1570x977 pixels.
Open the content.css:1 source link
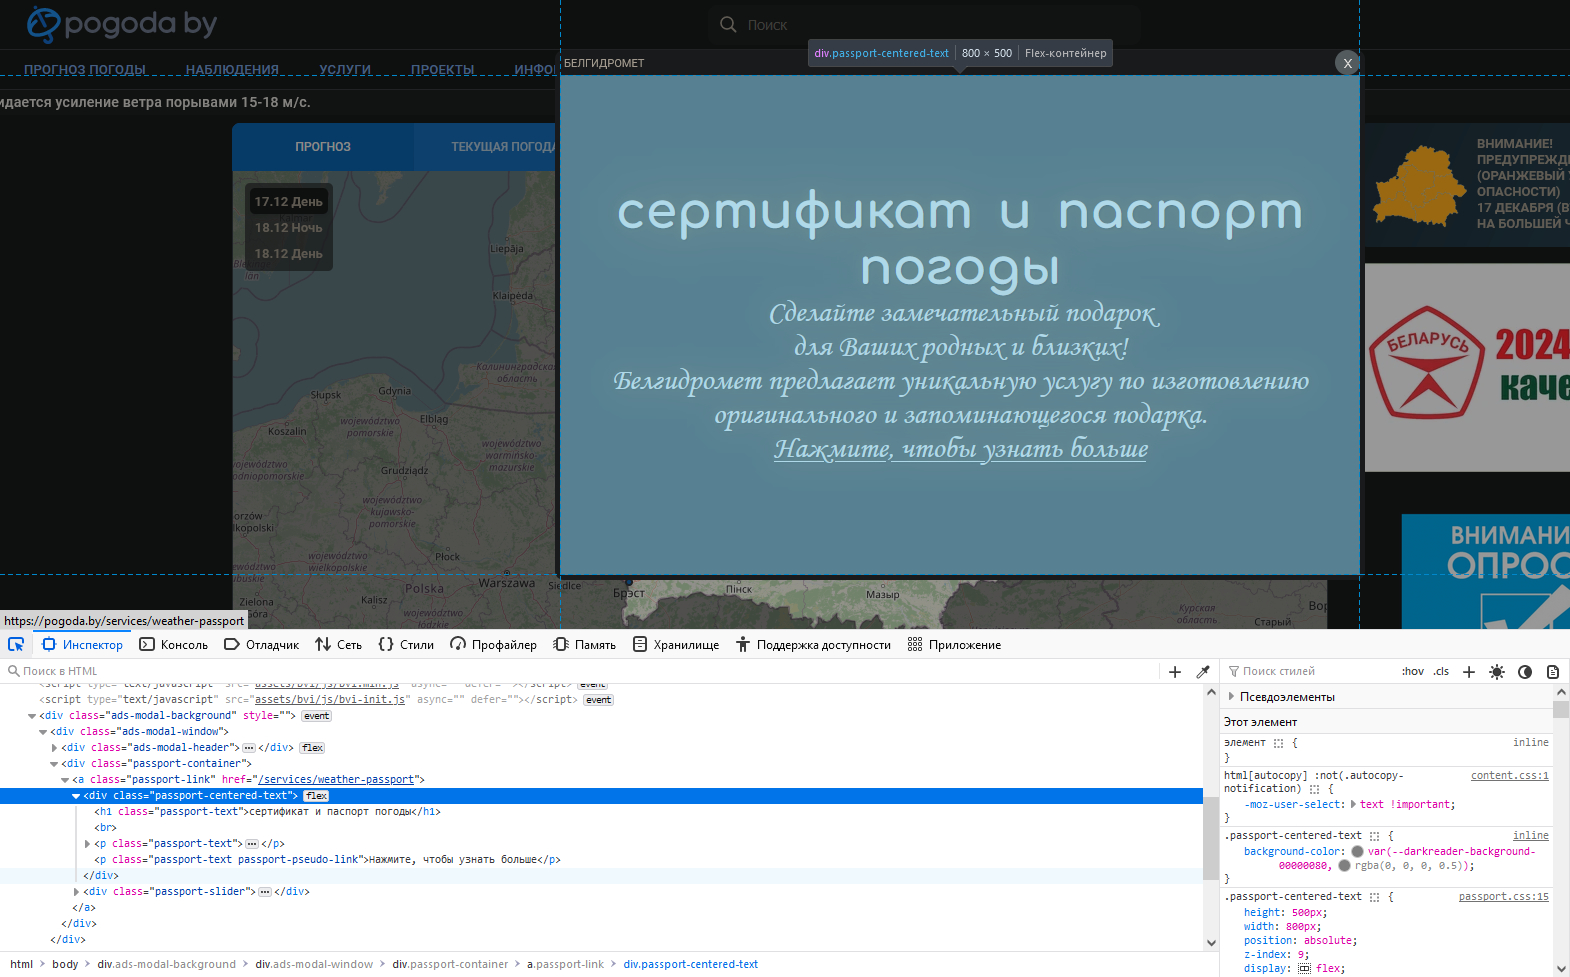pos(1509,776)
